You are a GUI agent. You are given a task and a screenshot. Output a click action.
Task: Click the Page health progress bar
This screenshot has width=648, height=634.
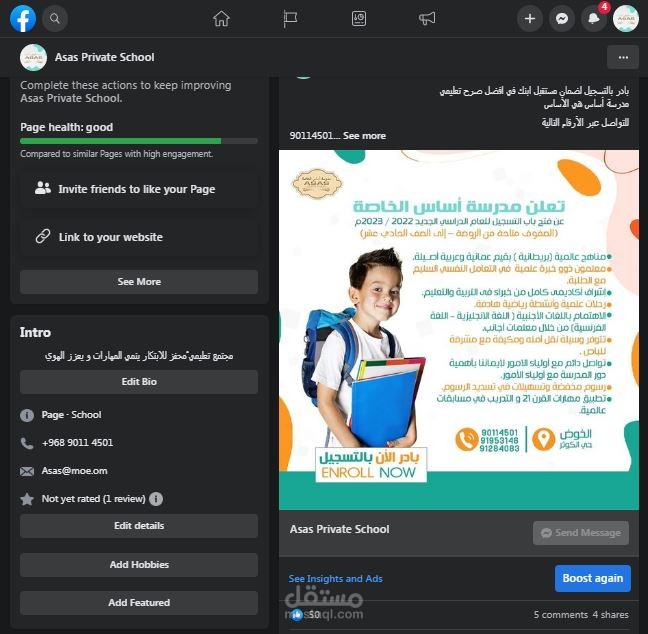[139, 141]
